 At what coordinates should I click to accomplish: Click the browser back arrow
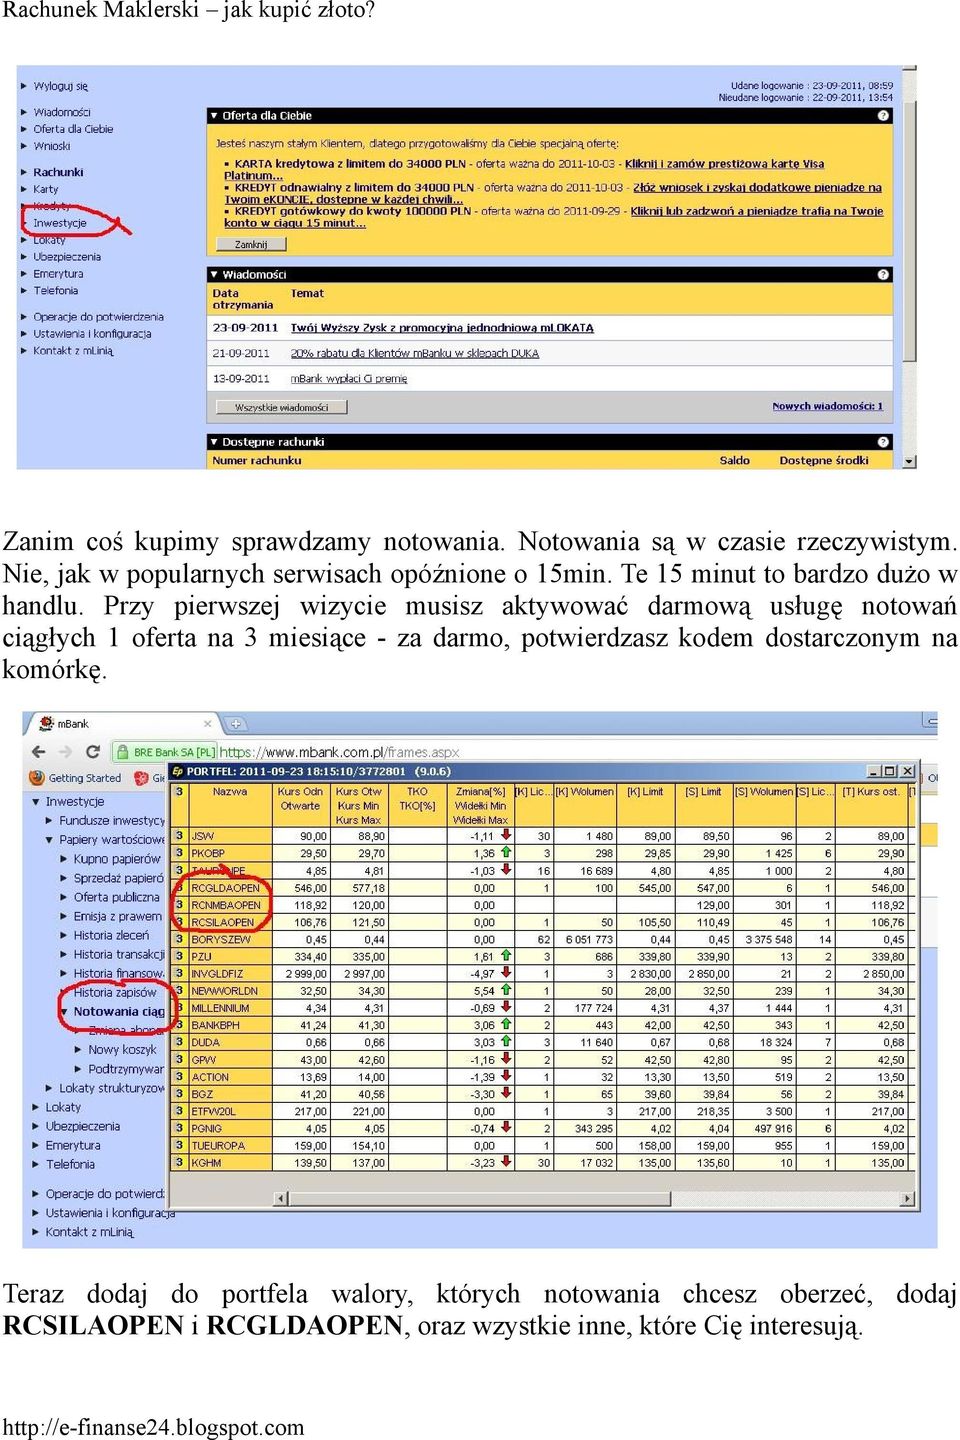coord(39,751)
